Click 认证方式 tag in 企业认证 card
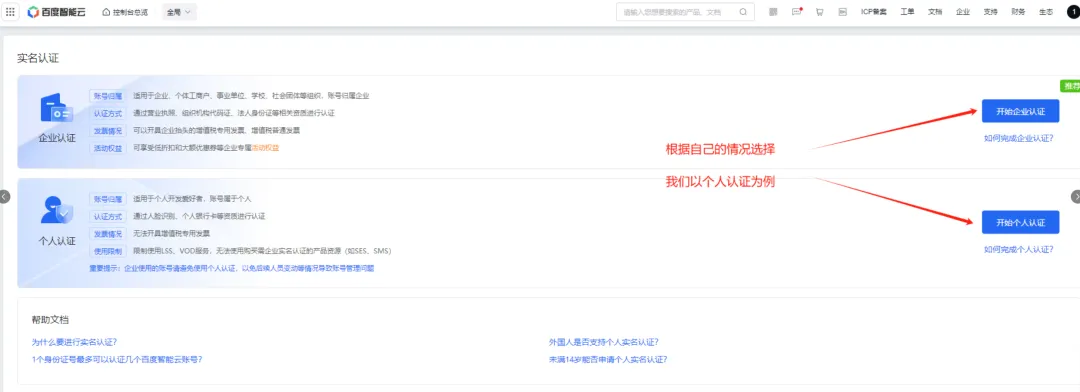This screenshot has width=1080, height=392. 108,113
